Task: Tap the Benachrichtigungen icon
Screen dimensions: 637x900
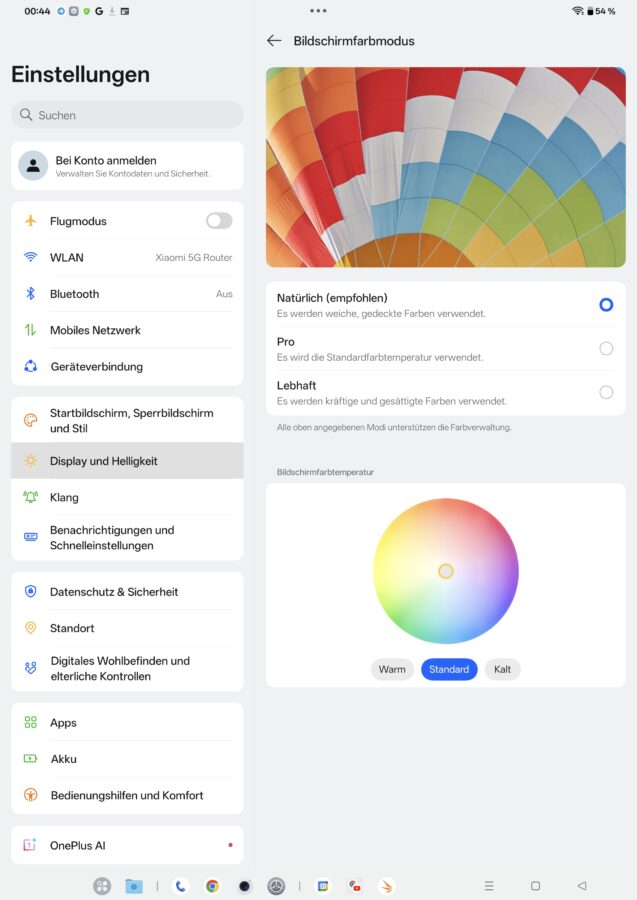Action: point(30,537)
